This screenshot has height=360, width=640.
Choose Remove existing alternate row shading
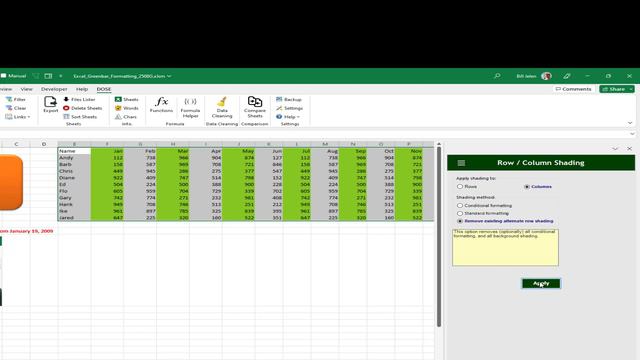[x=460, y=221]
